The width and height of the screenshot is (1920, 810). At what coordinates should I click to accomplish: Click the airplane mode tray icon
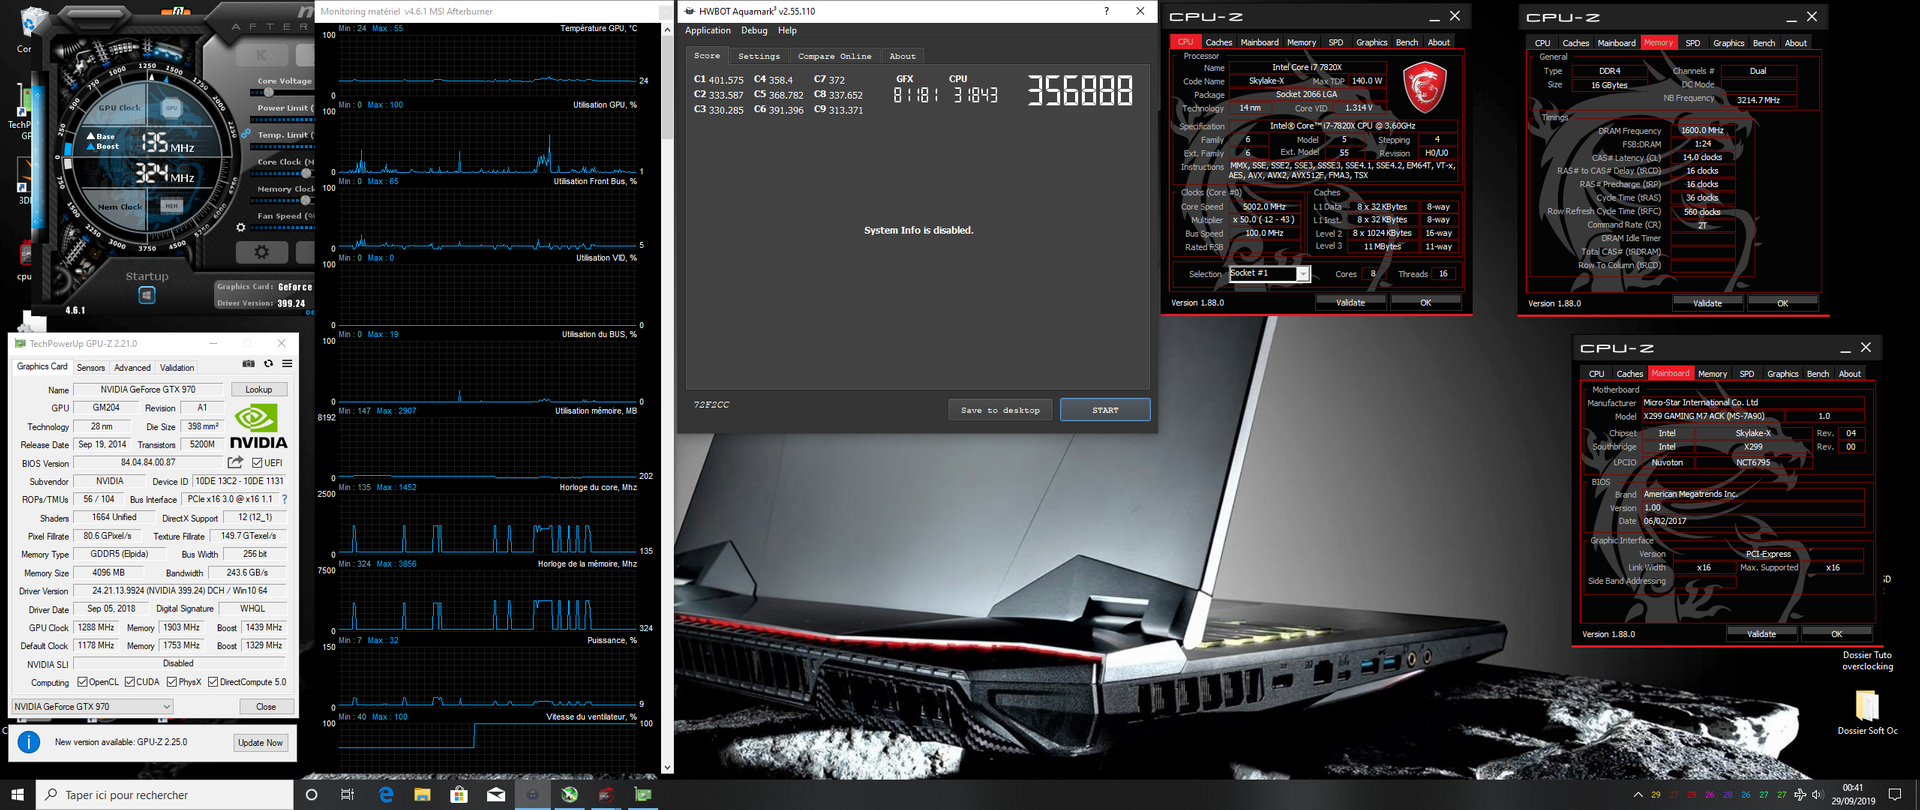click(1800, 795)
